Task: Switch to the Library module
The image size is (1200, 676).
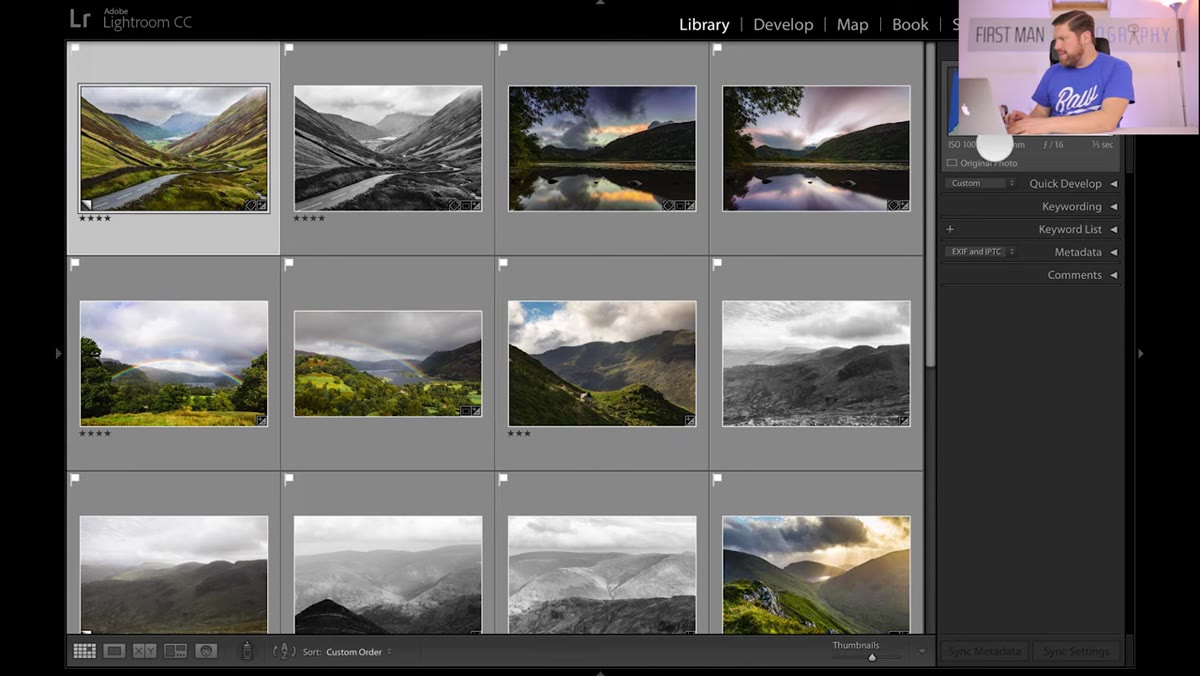Action: click(x=704, y=25)
